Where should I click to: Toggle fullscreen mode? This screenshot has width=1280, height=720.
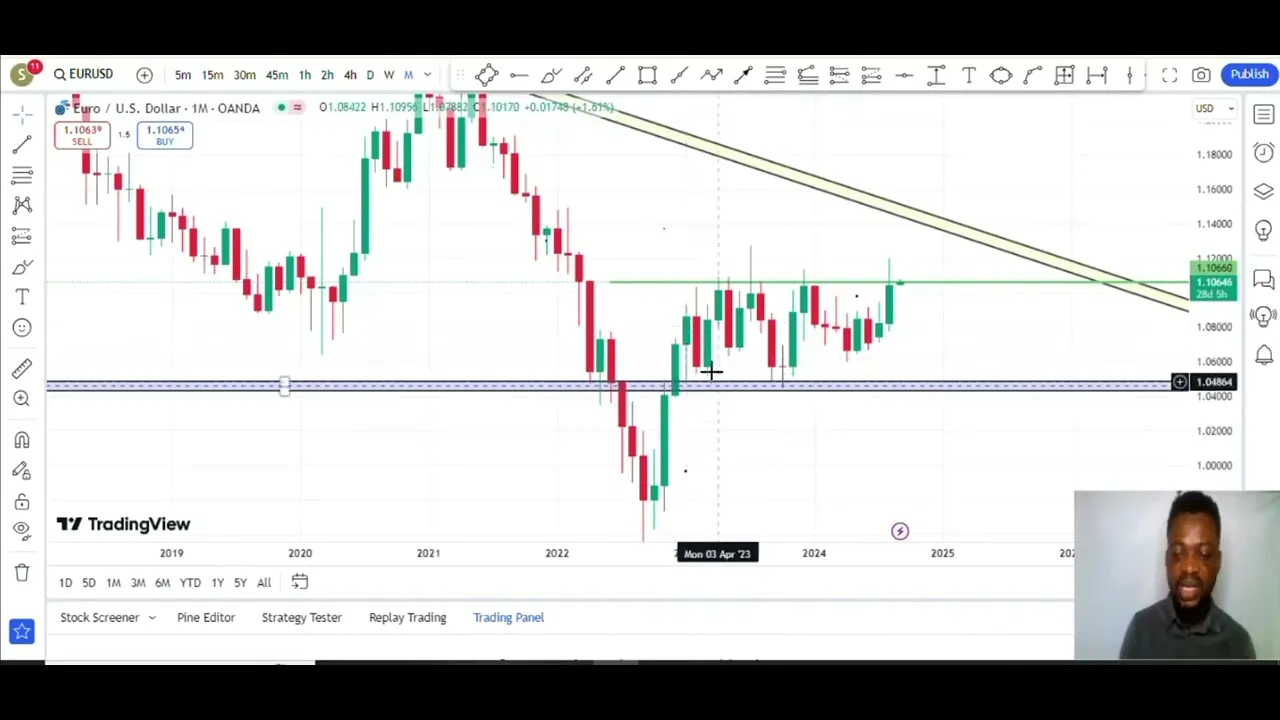(1169, 75)
